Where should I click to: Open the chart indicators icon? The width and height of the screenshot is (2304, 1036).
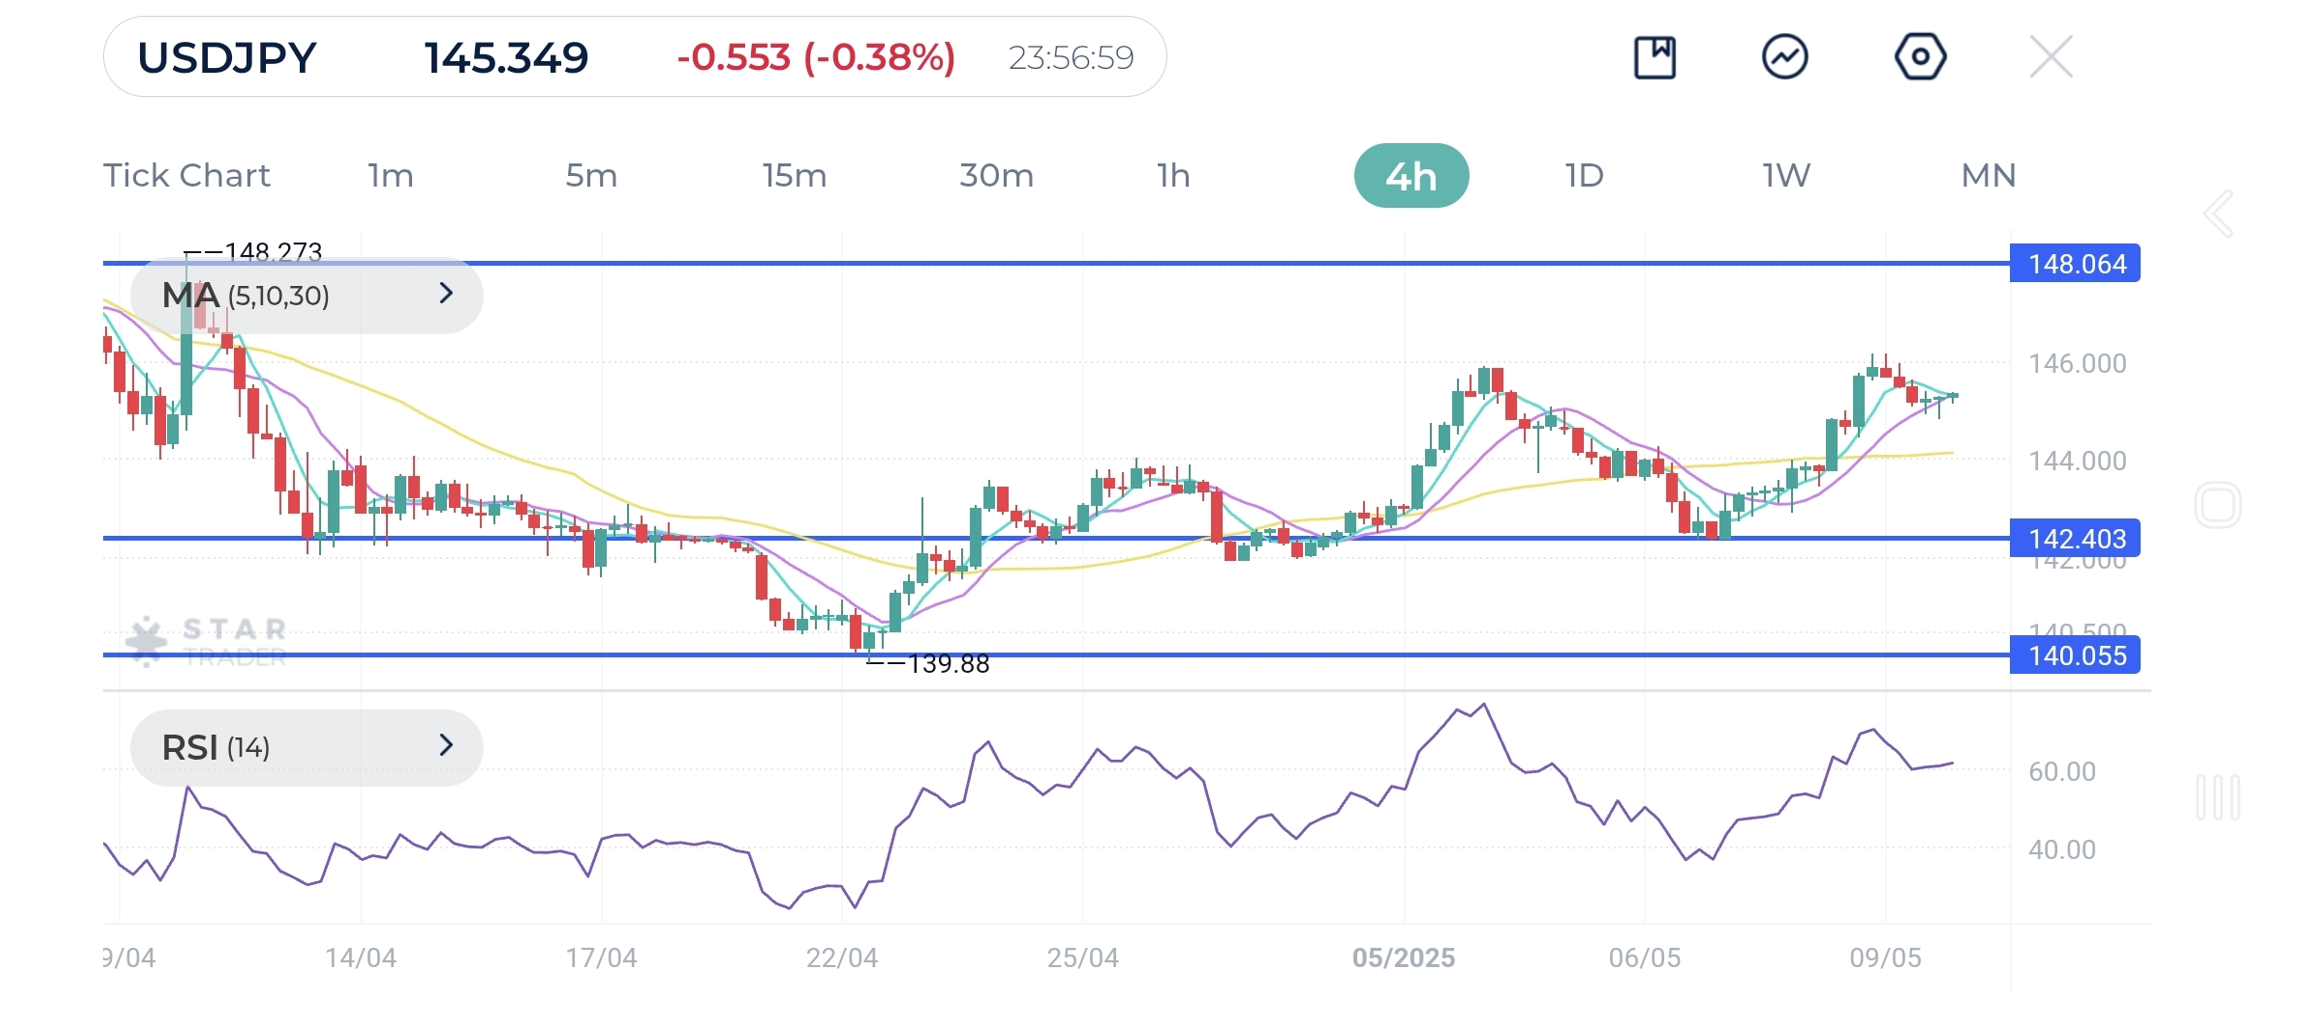[x=1784, y=57]
